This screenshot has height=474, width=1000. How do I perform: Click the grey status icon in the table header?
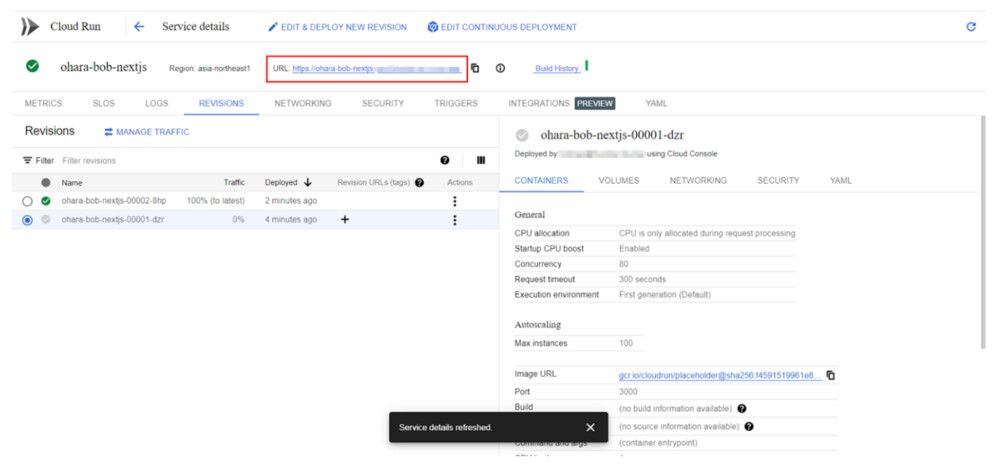click(x=45, y=182)
